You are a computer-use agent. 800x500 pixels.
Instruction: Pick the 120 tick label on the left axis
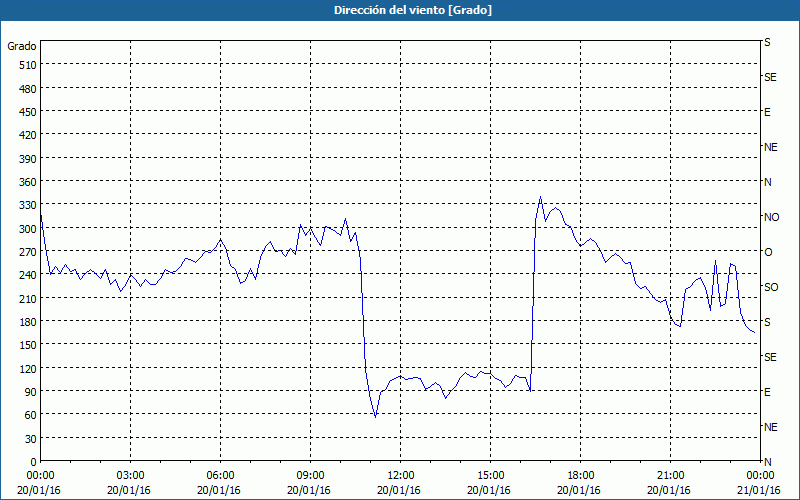tap(27, 368)
